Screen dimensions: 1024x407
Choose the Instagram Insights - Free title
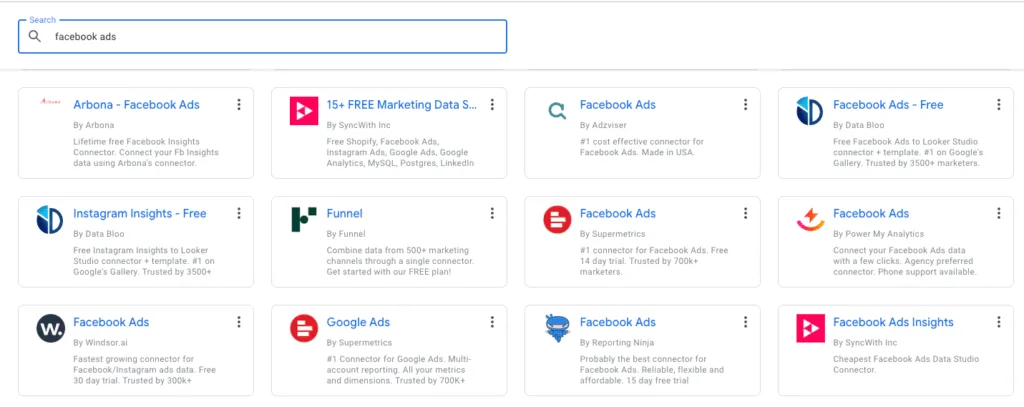coord(139,213)
